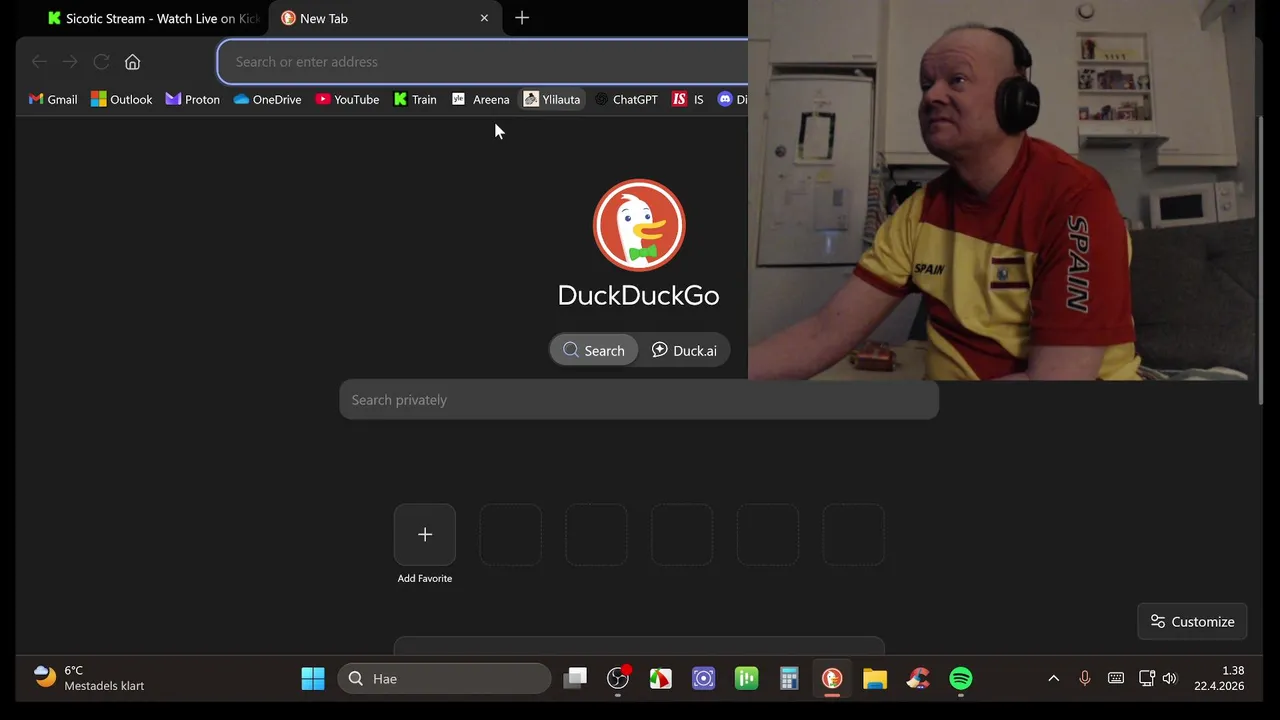Viewport: 1280px width, 720px height.
Task: Open the OneDrive bookmark
Action: pos(268,99)
